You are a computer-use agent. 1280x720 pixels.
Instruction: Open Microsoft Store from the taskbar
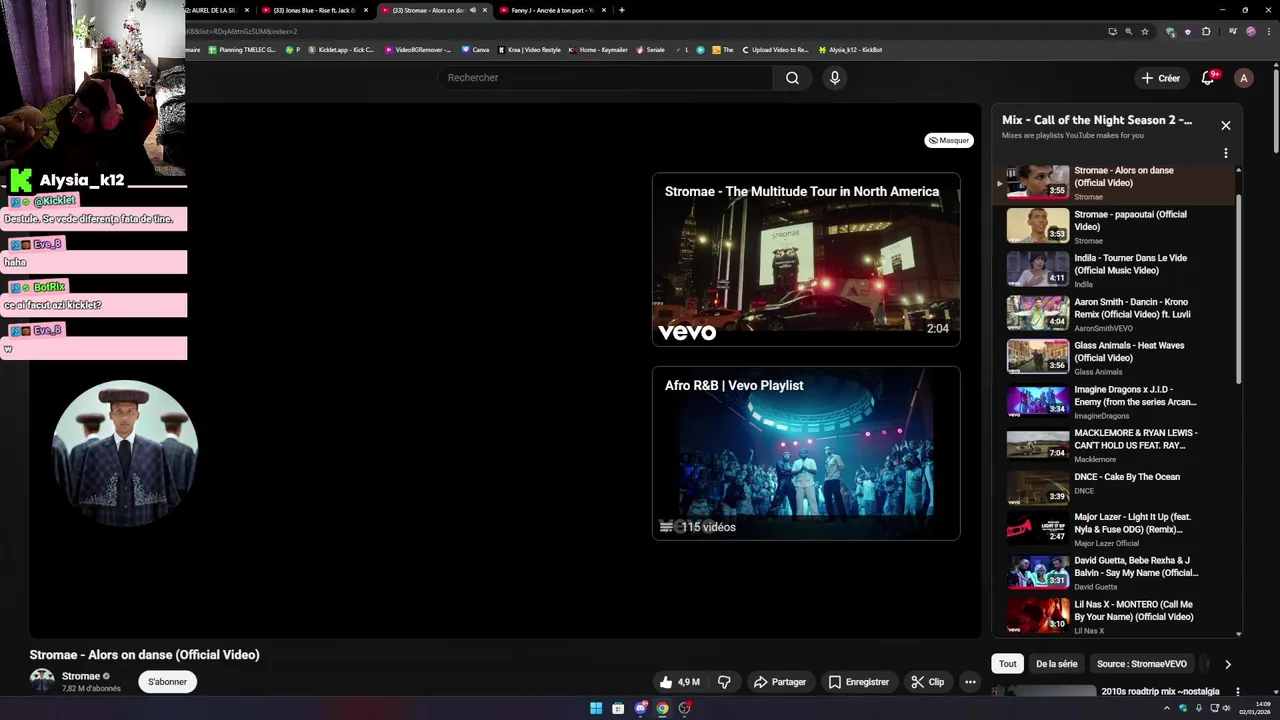(x=618, y=708)
